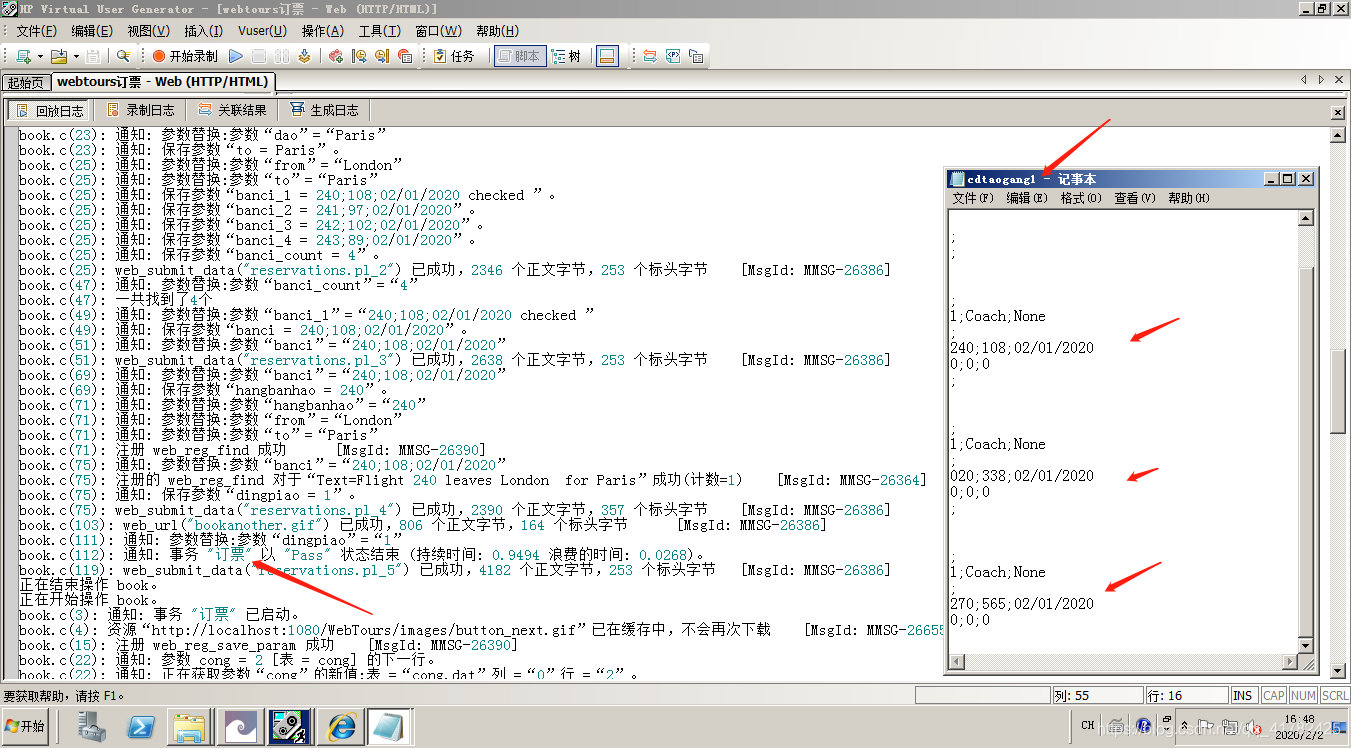Click the new script icon in toolbar

pos(23,57)
